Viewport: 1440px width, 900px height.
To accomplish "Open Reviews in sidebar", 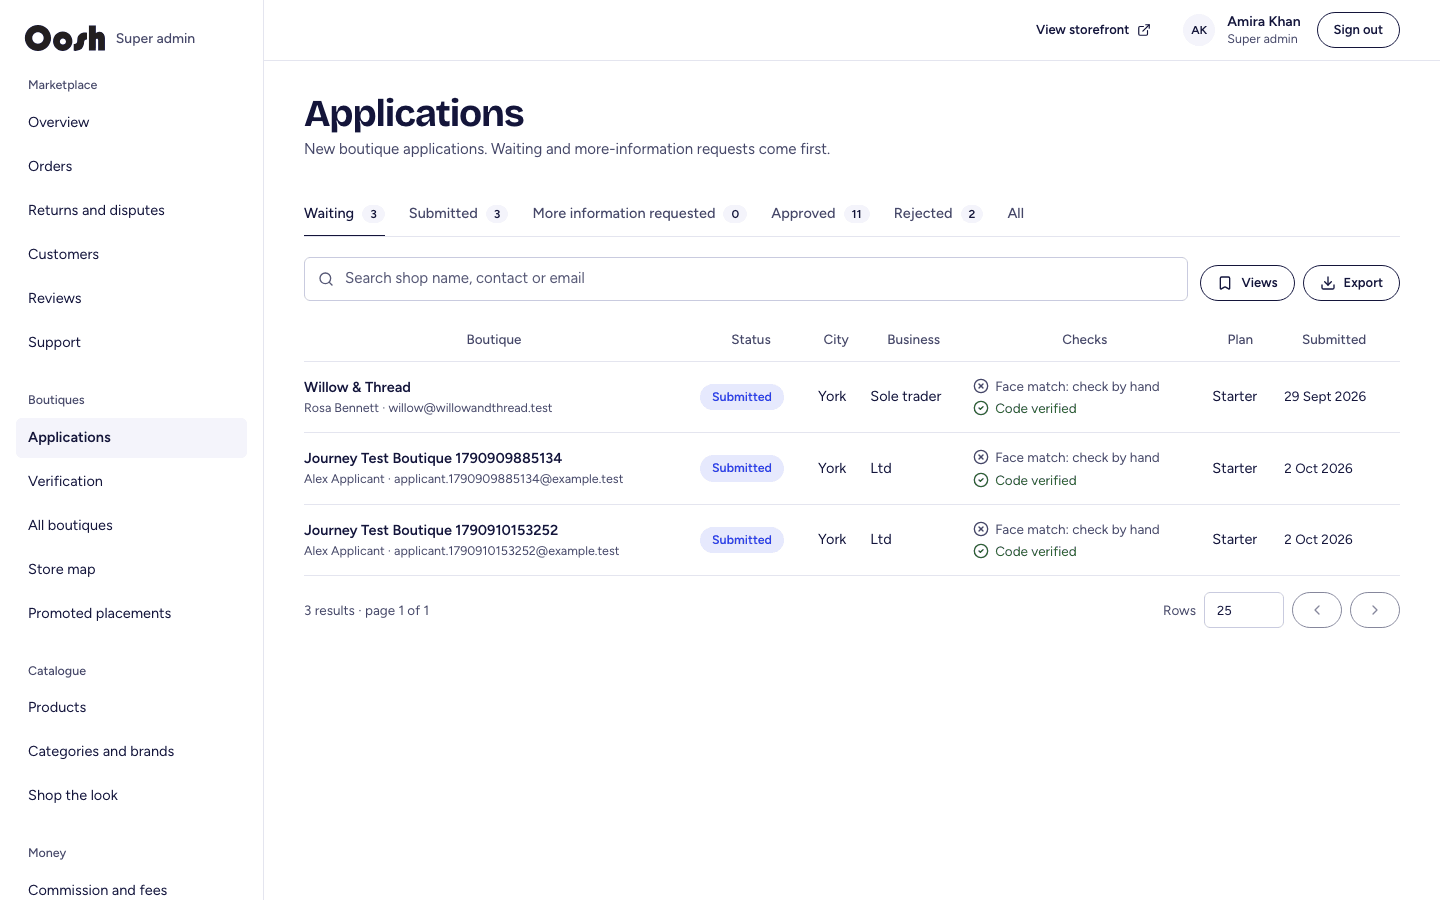I will [x=131, y=298].
